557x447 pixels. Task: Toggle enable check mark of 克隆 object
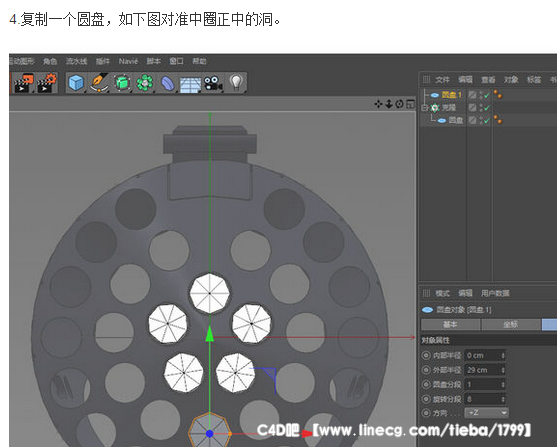487,107
